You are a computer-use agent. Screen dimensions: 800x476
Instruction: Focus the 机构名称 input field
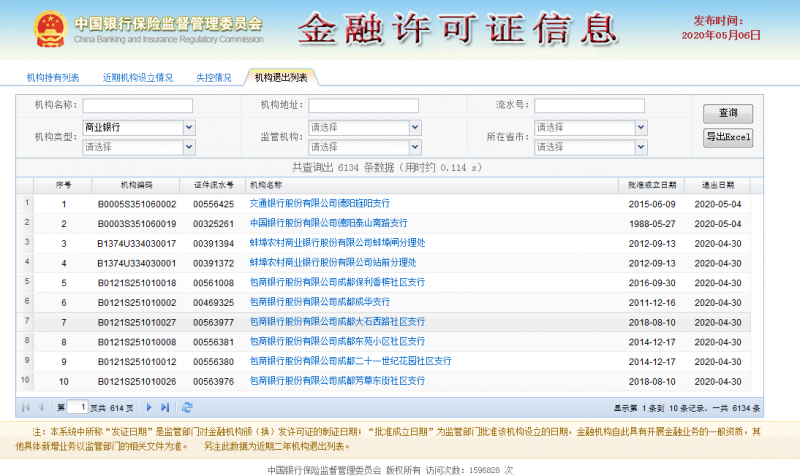point(138,106)
